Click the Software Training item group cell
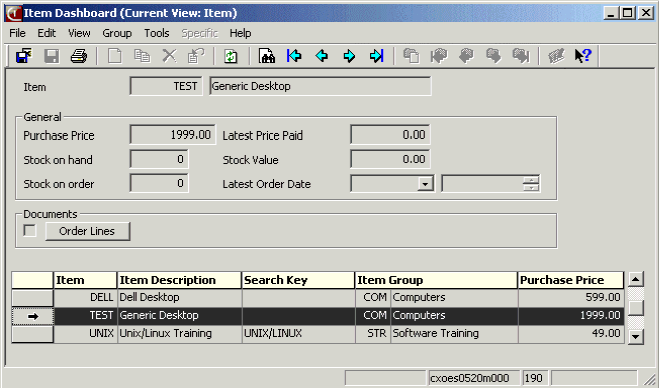 point(454,333)
